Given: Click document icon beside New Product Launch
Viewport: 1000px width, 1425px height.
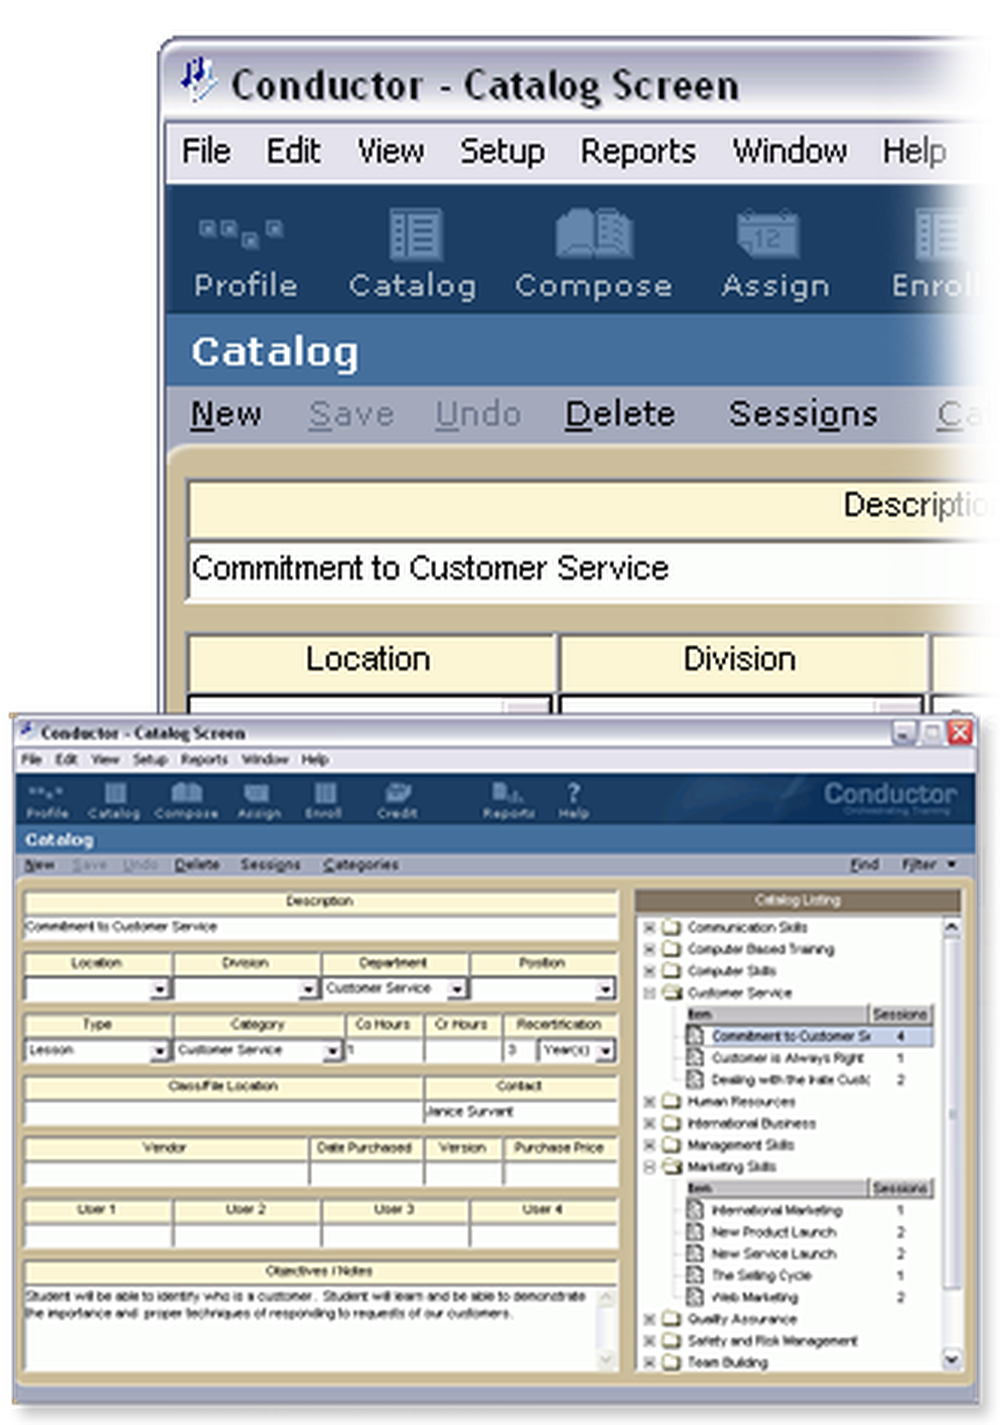Looking at the screenshot, I should (x=695, y=1232).
